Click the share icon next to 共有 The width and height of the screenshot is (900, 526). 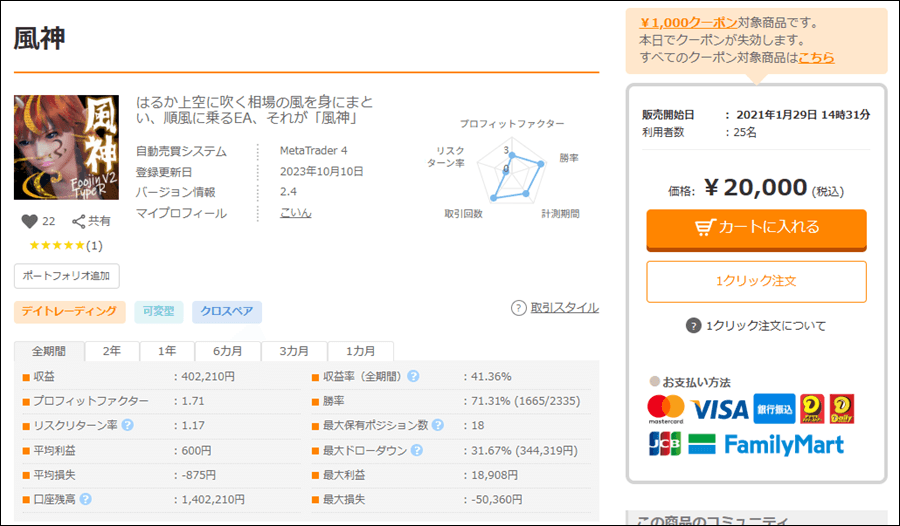pos(78,221)
